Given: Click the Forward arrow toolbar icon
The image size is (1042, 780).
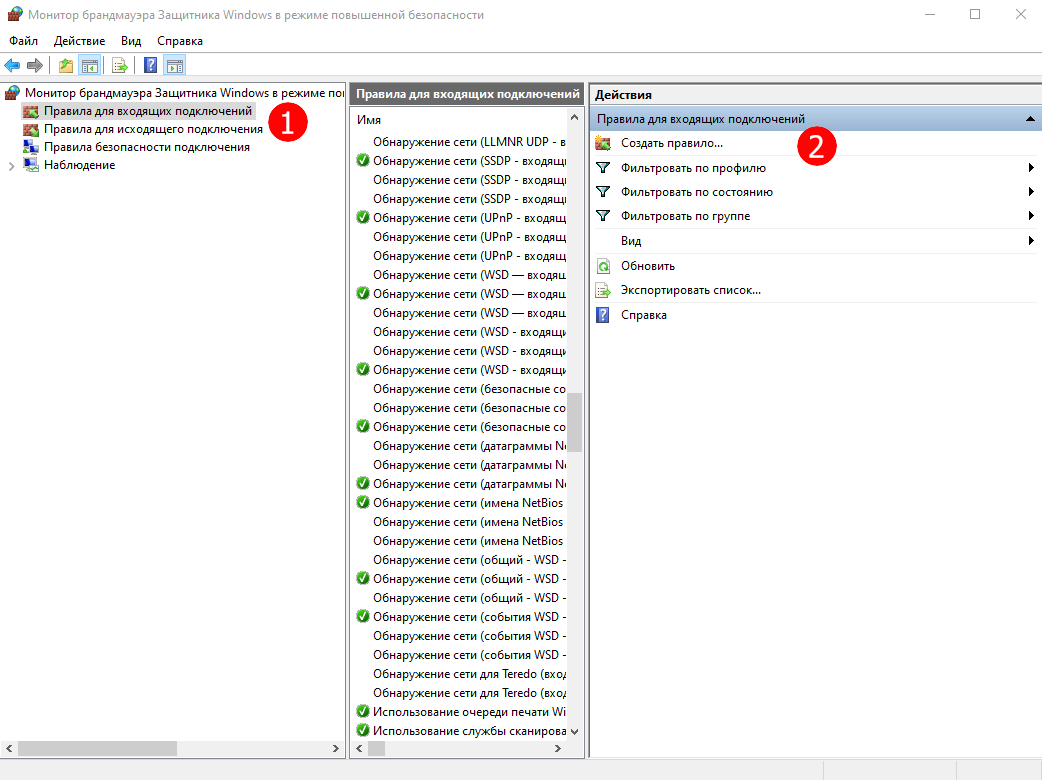Looking at the screenshot, I should point(35,65).
